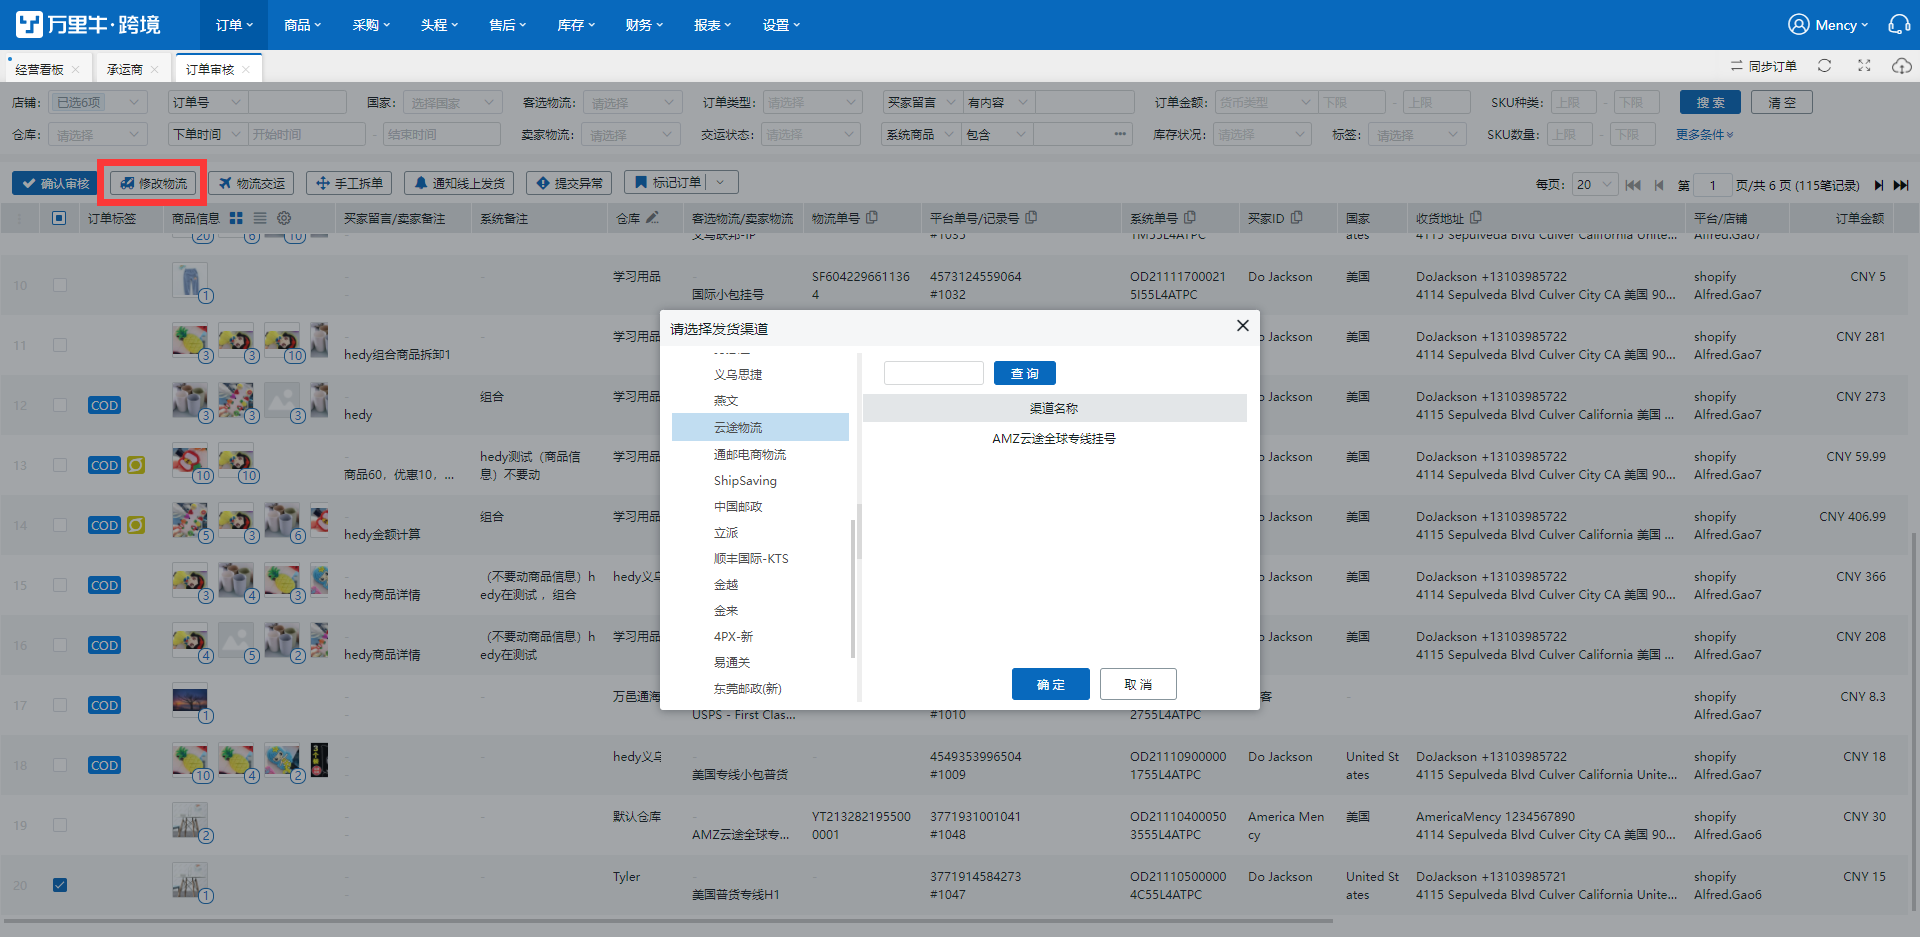Close the 订单审核 tab via its X
The height and width of the screenshot is (937, 1920).
pos(246,70)
